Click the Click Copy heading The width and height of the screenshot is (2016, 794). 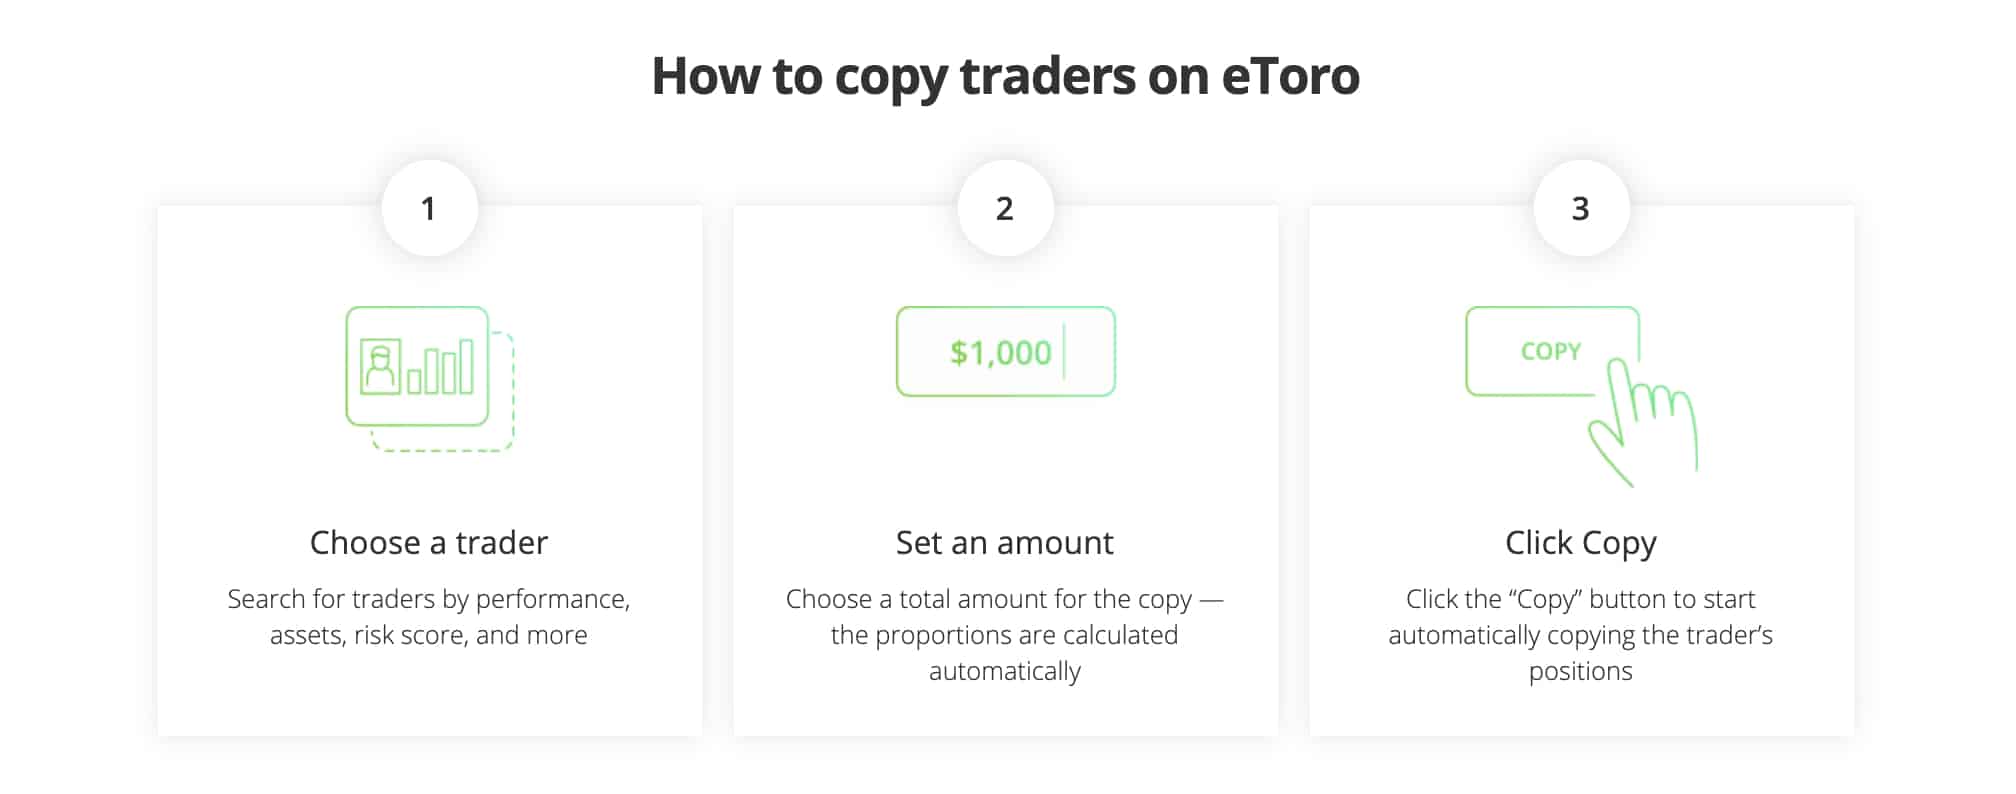[1581, 543]
